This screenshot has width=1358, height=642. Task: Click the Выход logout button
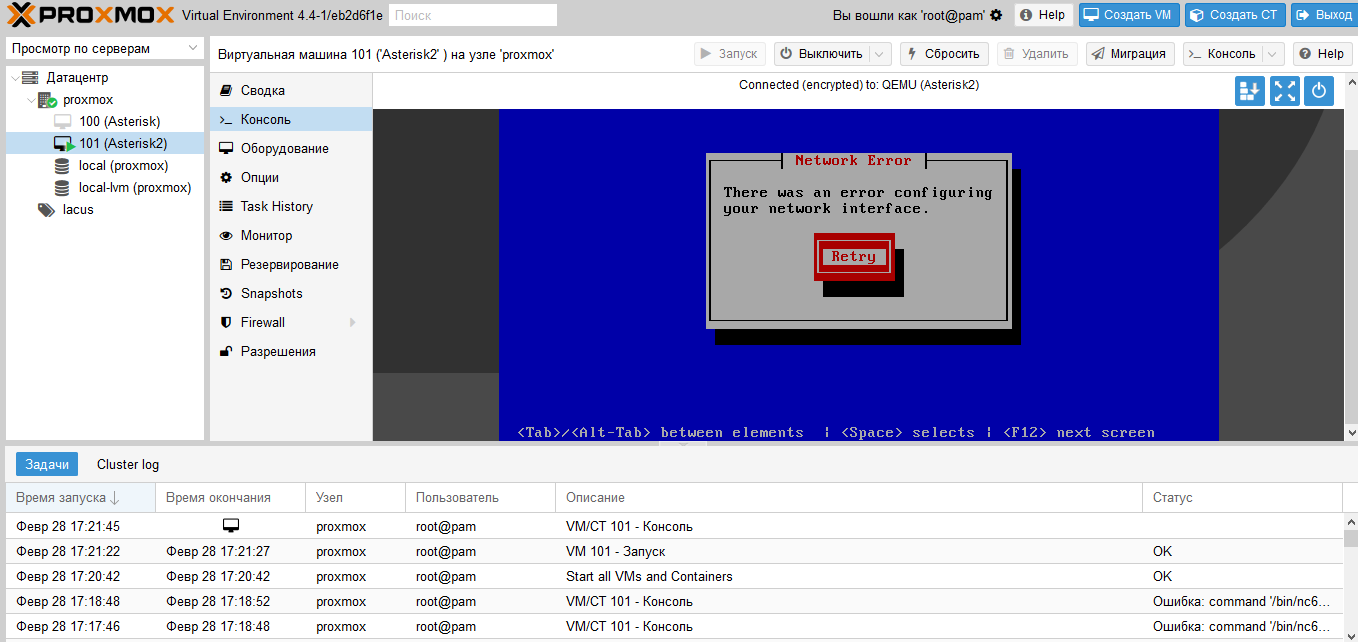(1323, 15)
